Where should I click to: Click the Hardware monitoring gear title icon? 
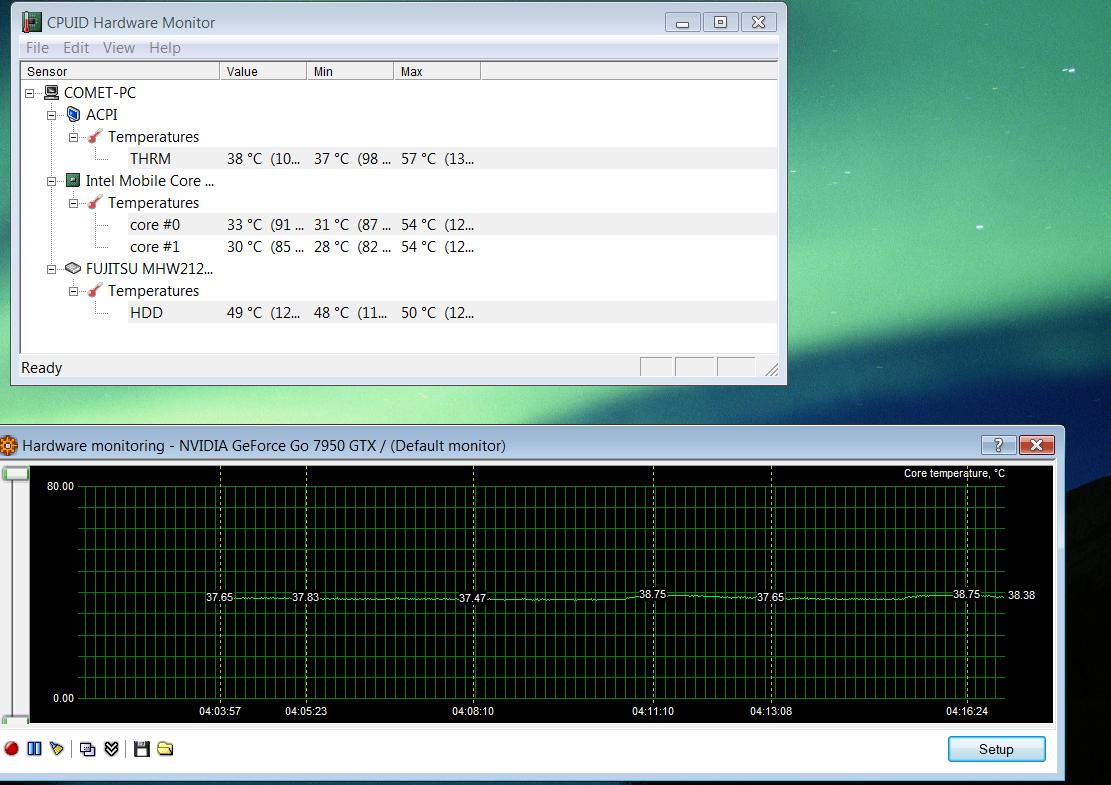point(9,445)
